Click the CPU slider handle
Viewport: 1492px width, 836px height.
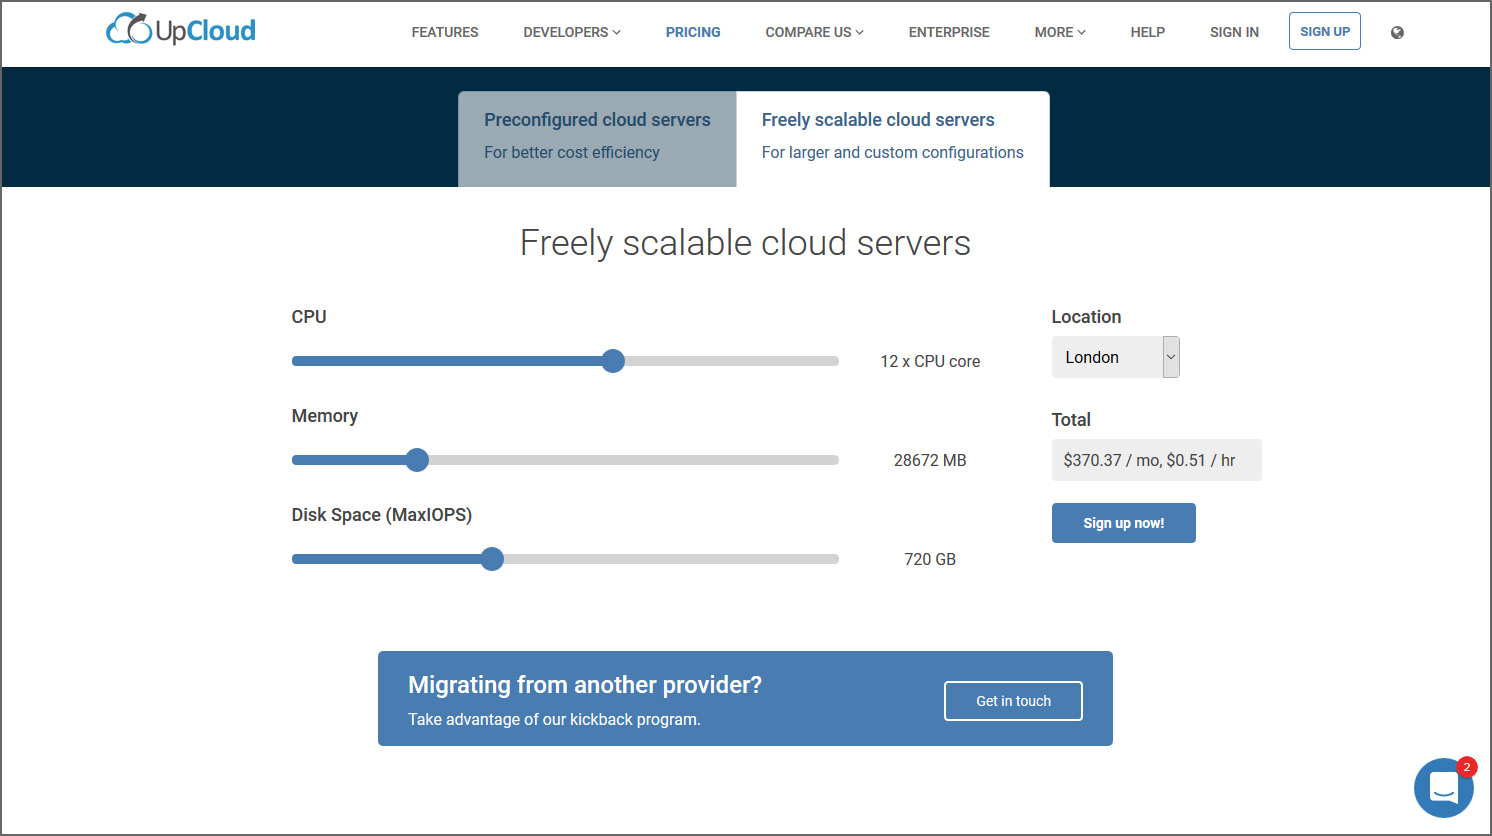(613, 361)
